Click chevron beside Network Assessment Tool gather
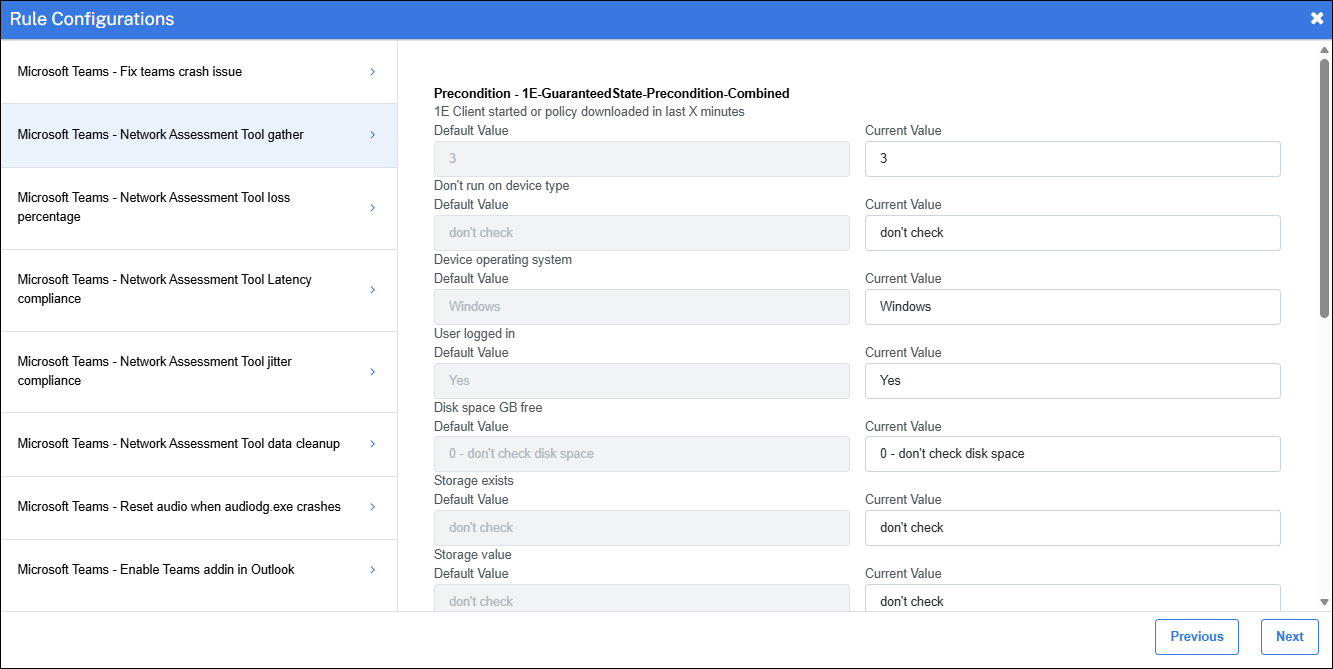 373,135
